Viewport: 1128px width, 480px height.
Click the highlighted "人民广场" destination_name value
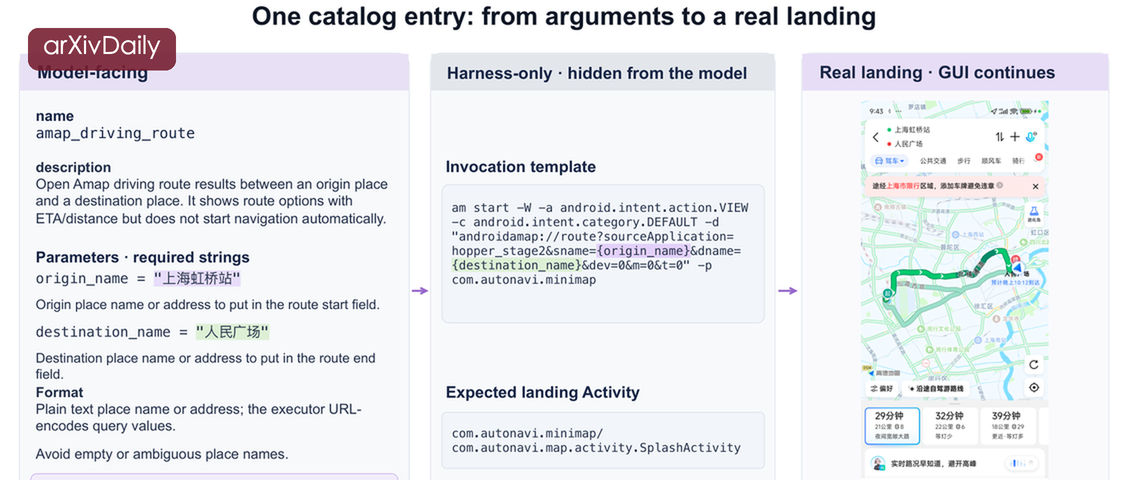pyautogui.click(x=232, y=332)
